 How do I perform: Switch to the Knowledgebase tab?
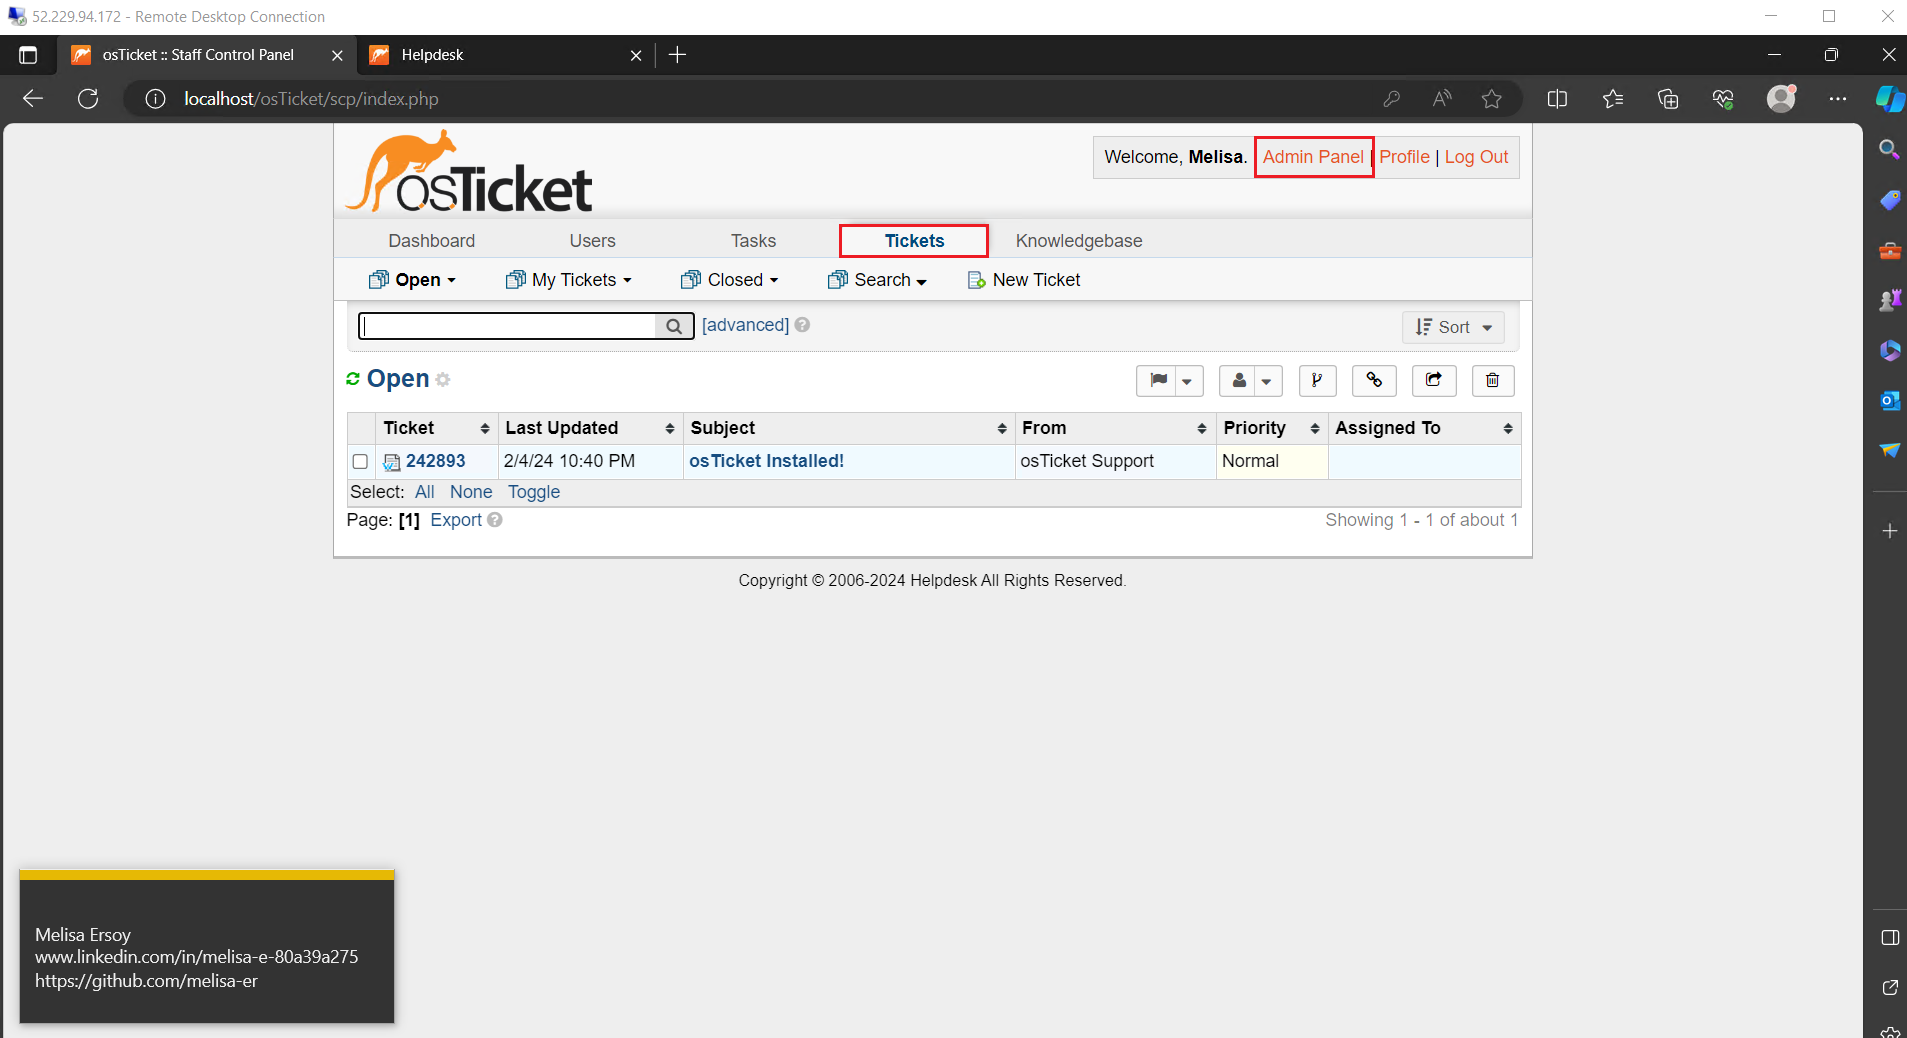tap(1079, 241)
